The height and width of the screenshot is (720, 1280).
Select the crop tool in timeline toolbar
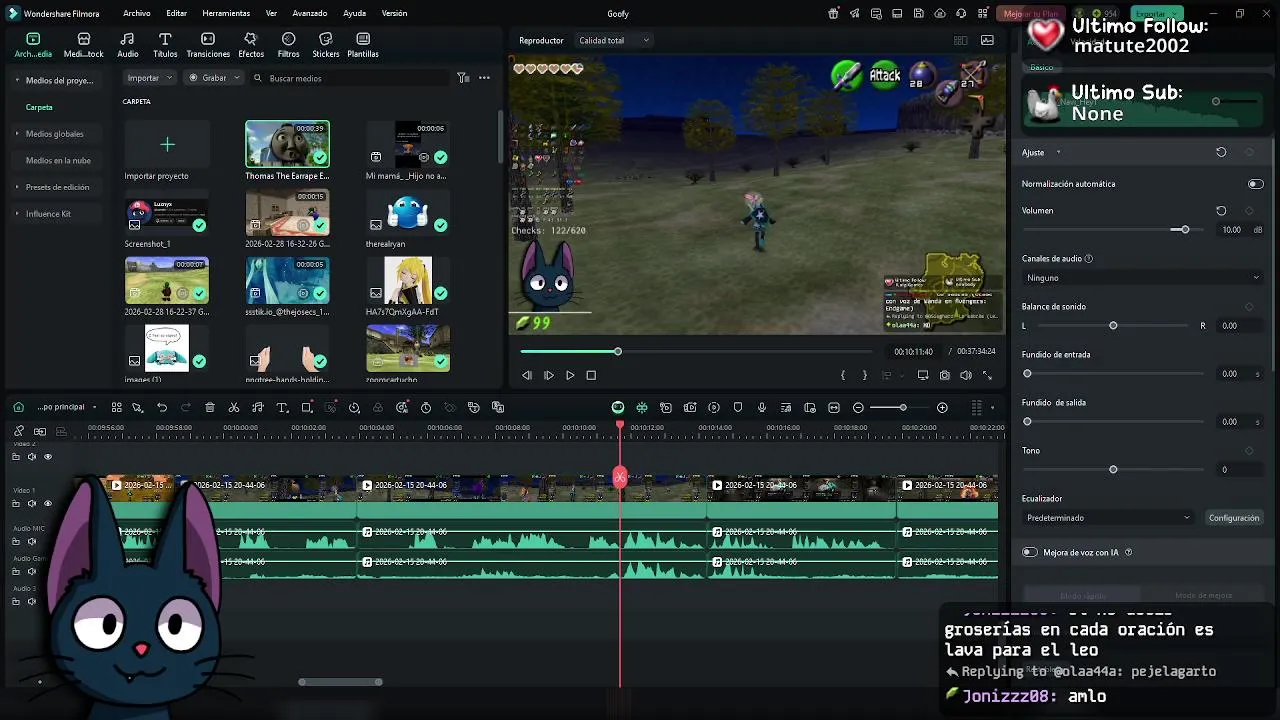click(307, 408)
